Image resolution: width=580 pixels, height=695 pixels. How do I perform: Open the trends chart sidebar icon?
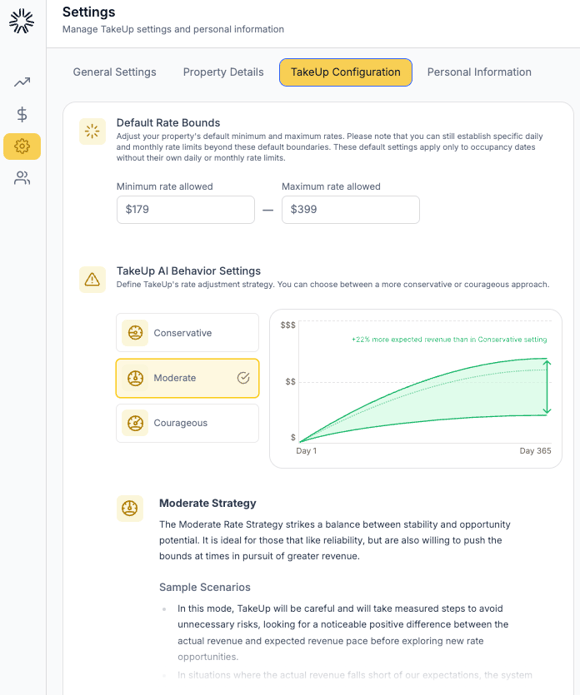(22, 82)
